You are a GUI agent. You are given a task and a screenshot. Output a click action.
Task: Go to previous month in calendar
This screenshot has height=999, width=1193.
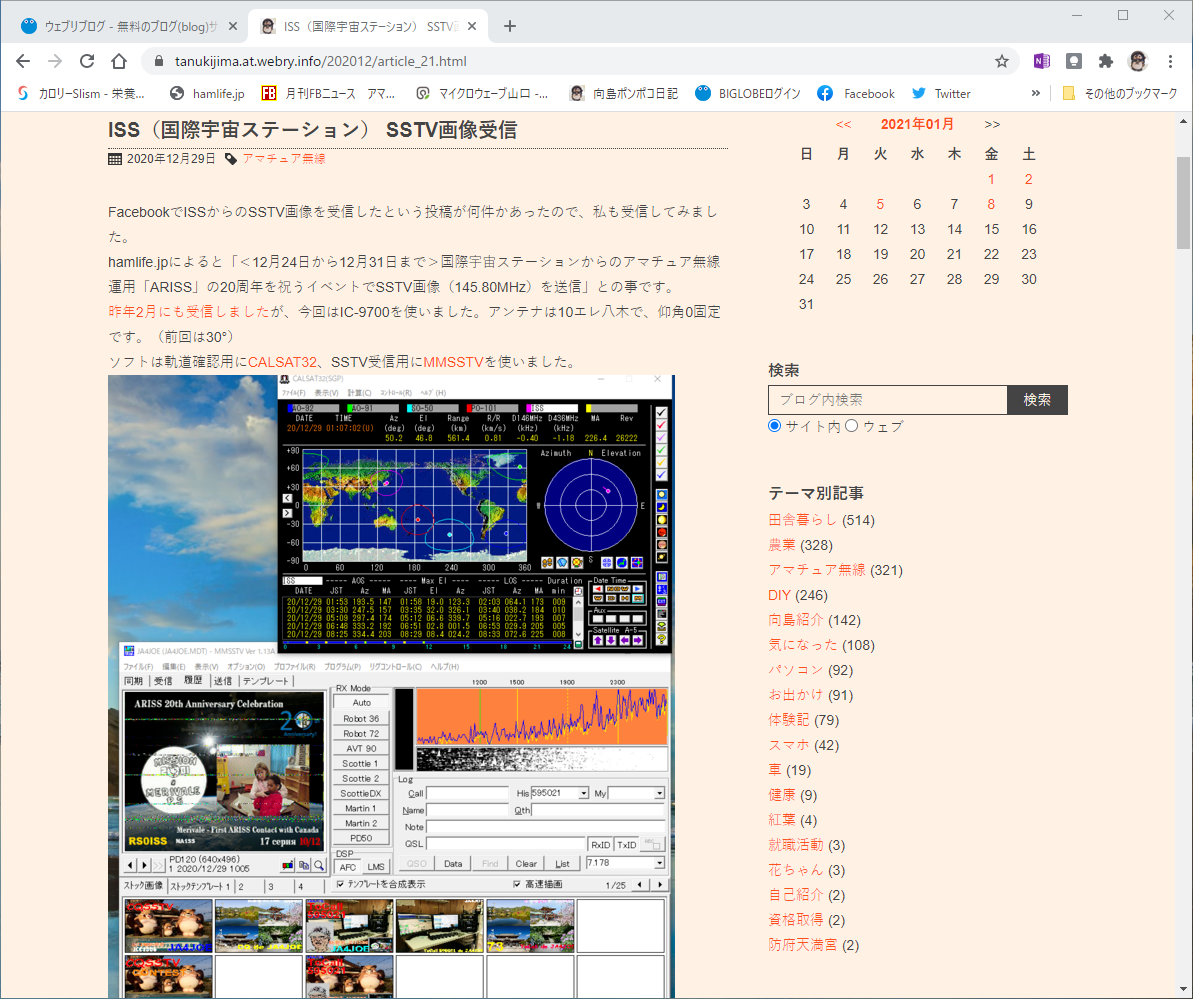(x=843, y=124)
